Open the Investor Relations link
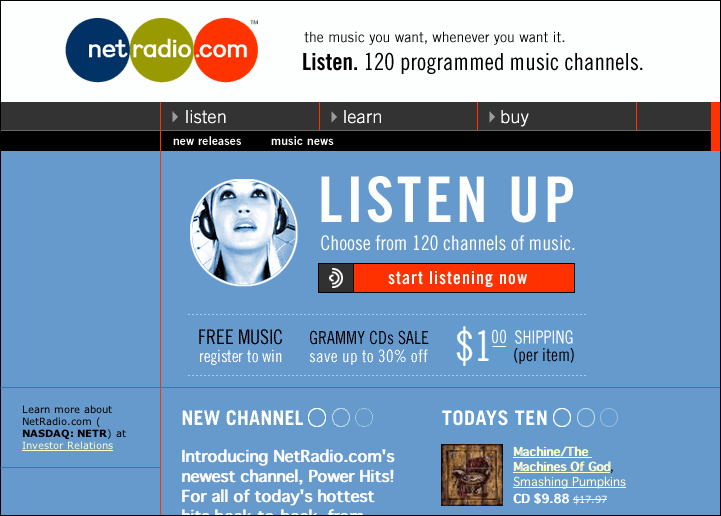721x516 pixels. pyautogui.click(x=68, y=446)
